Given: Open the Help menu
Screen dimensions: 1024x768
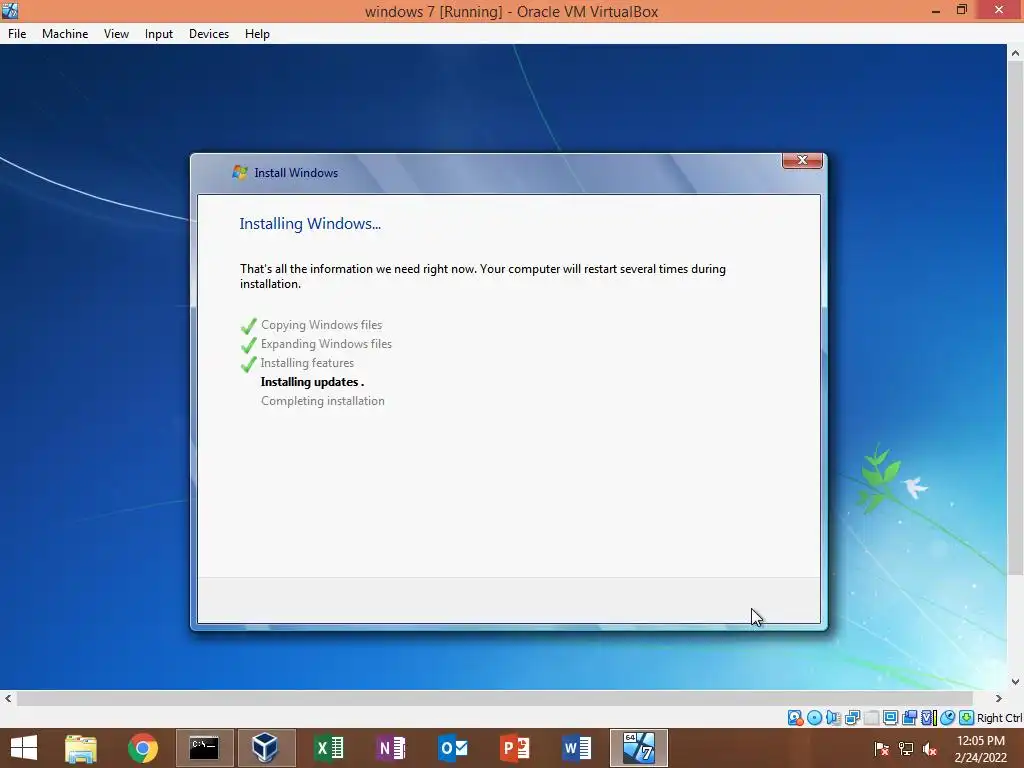Looking at the screenshot, I should [x=257, y=34].
